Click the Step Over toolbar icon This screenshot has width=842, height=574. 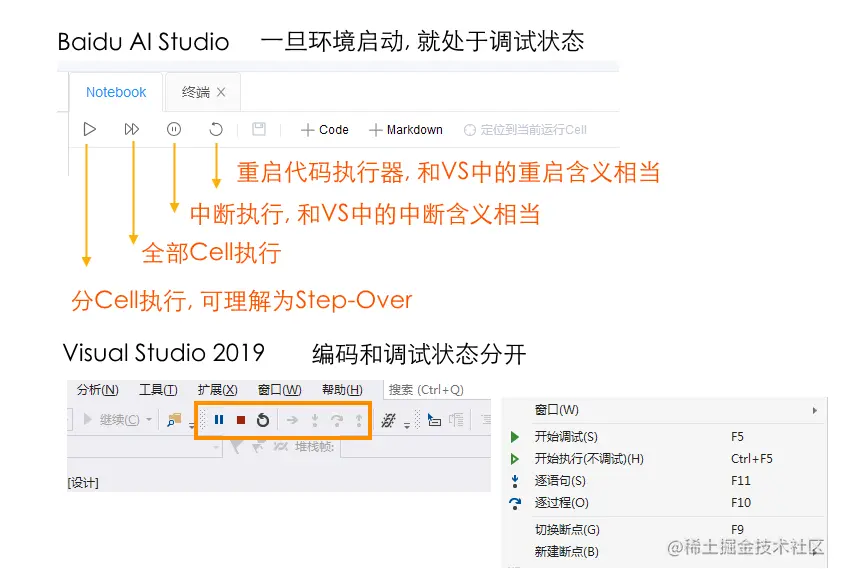[337, 420]
